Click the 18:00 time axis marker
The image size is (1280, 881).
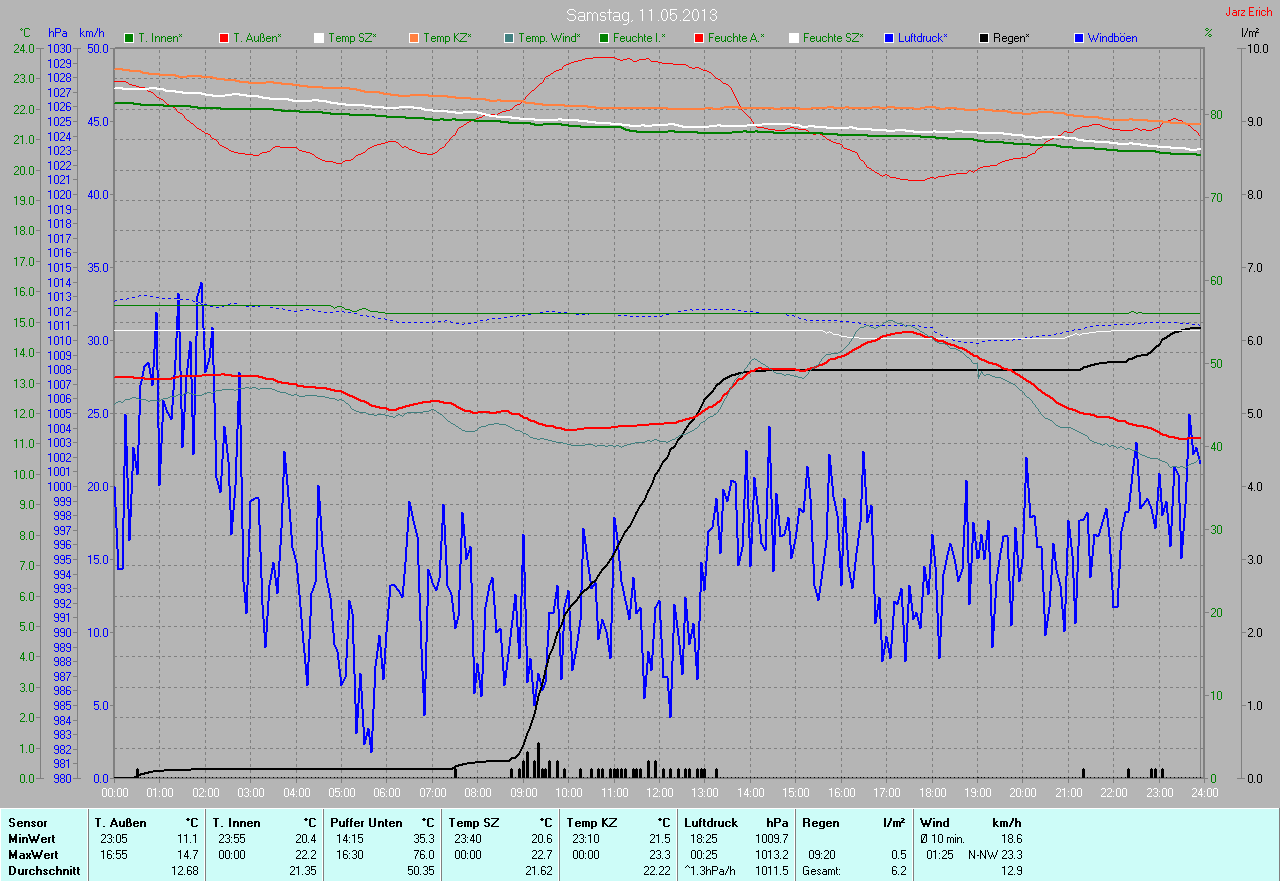[x=932, y=793]
